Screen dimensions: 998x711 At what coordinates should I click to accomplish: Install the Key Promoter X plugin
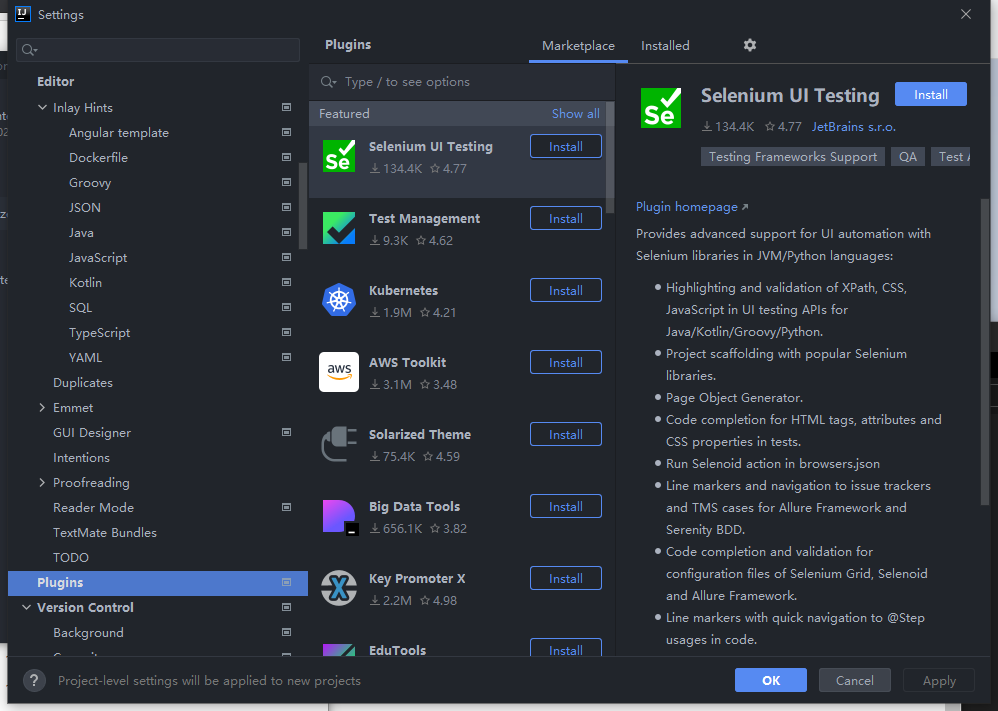click(x=566, y=578)
